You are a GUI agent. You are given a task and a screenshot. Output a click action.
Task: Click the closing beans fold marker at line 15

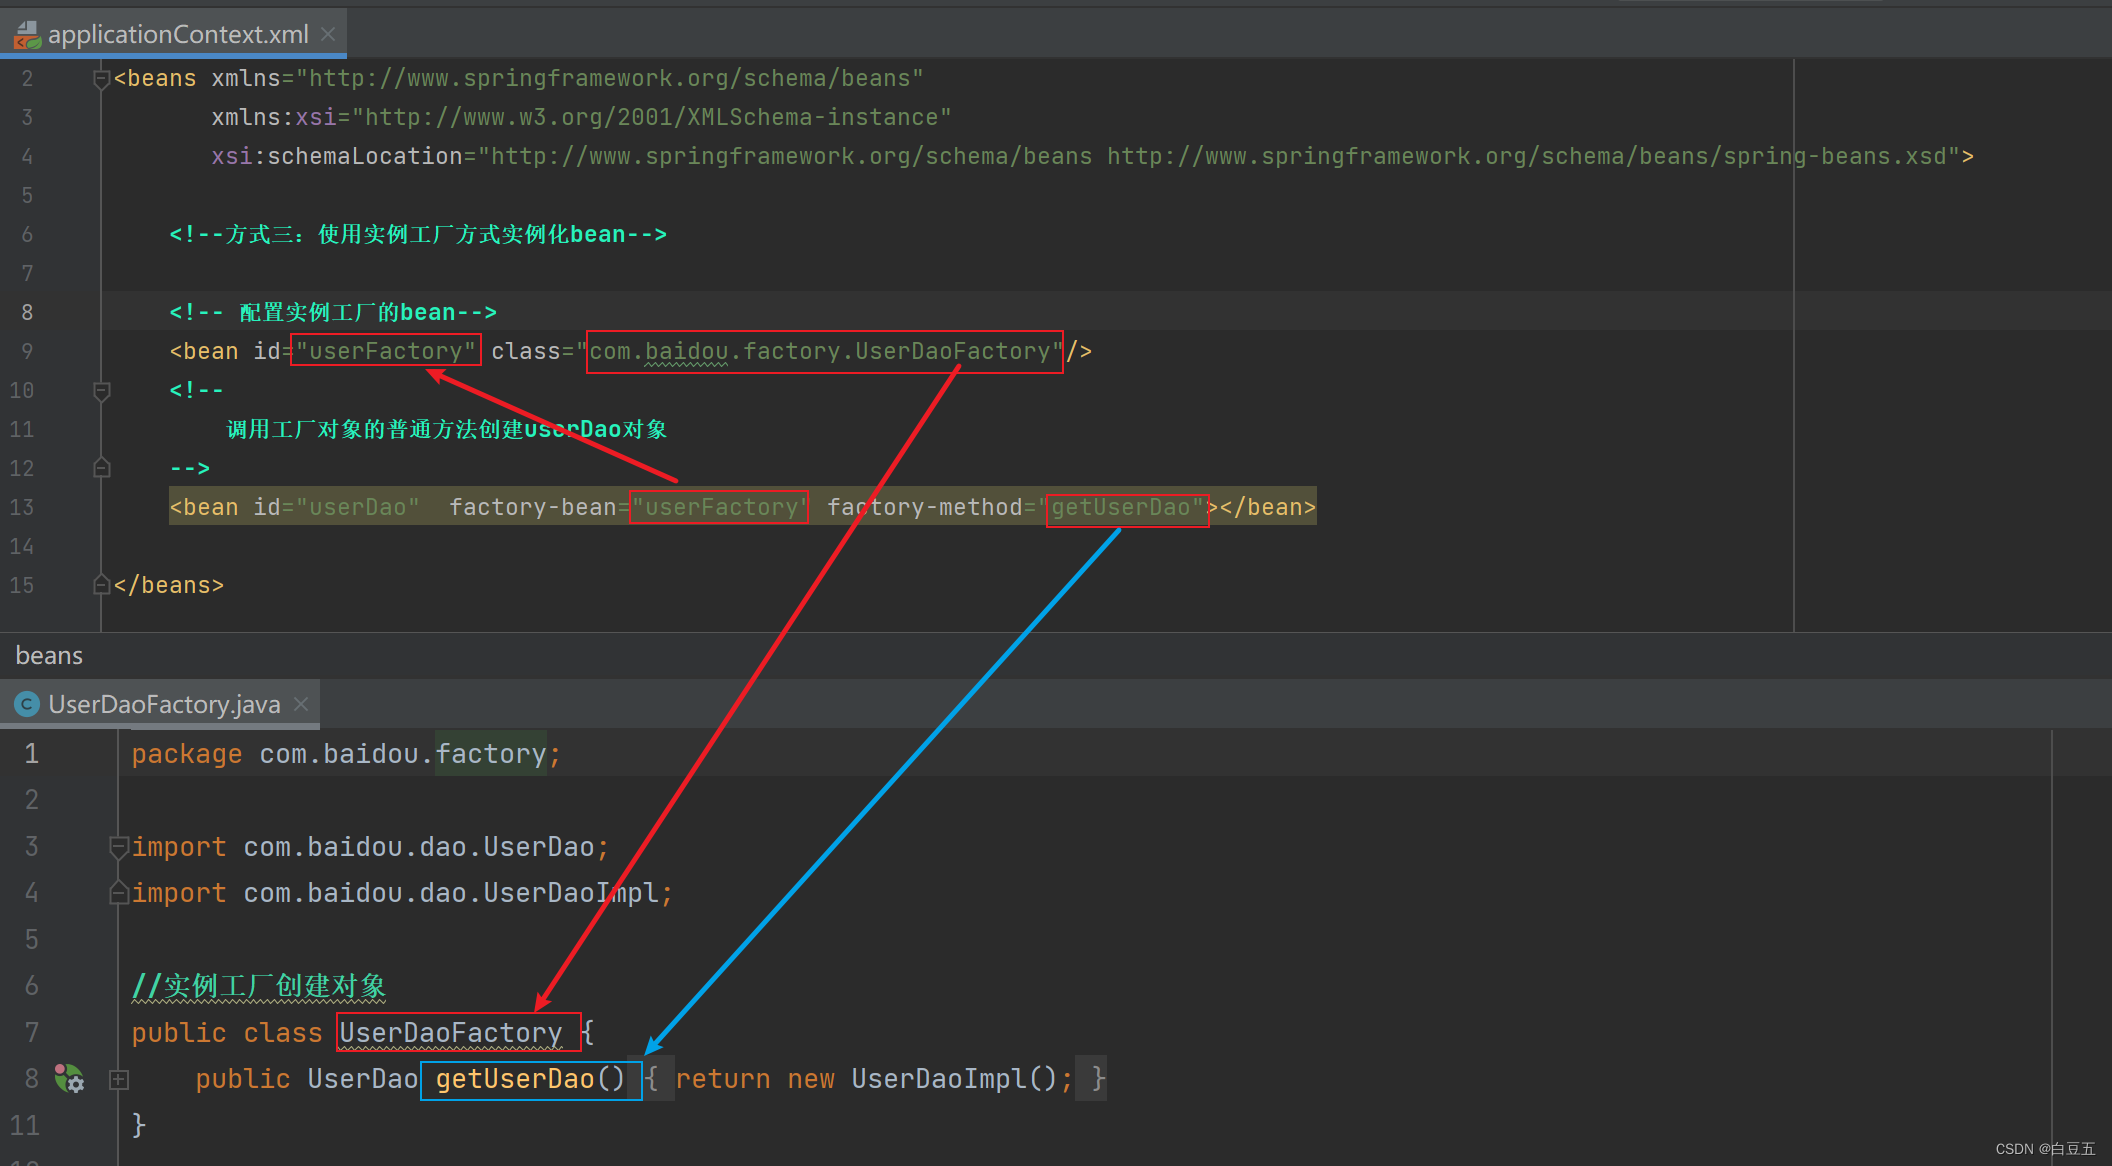(101, 585)
